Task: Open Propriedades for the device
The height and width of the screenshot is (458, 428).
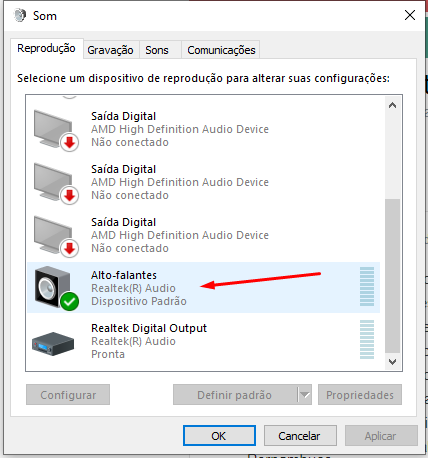Action: pos(360,395)
